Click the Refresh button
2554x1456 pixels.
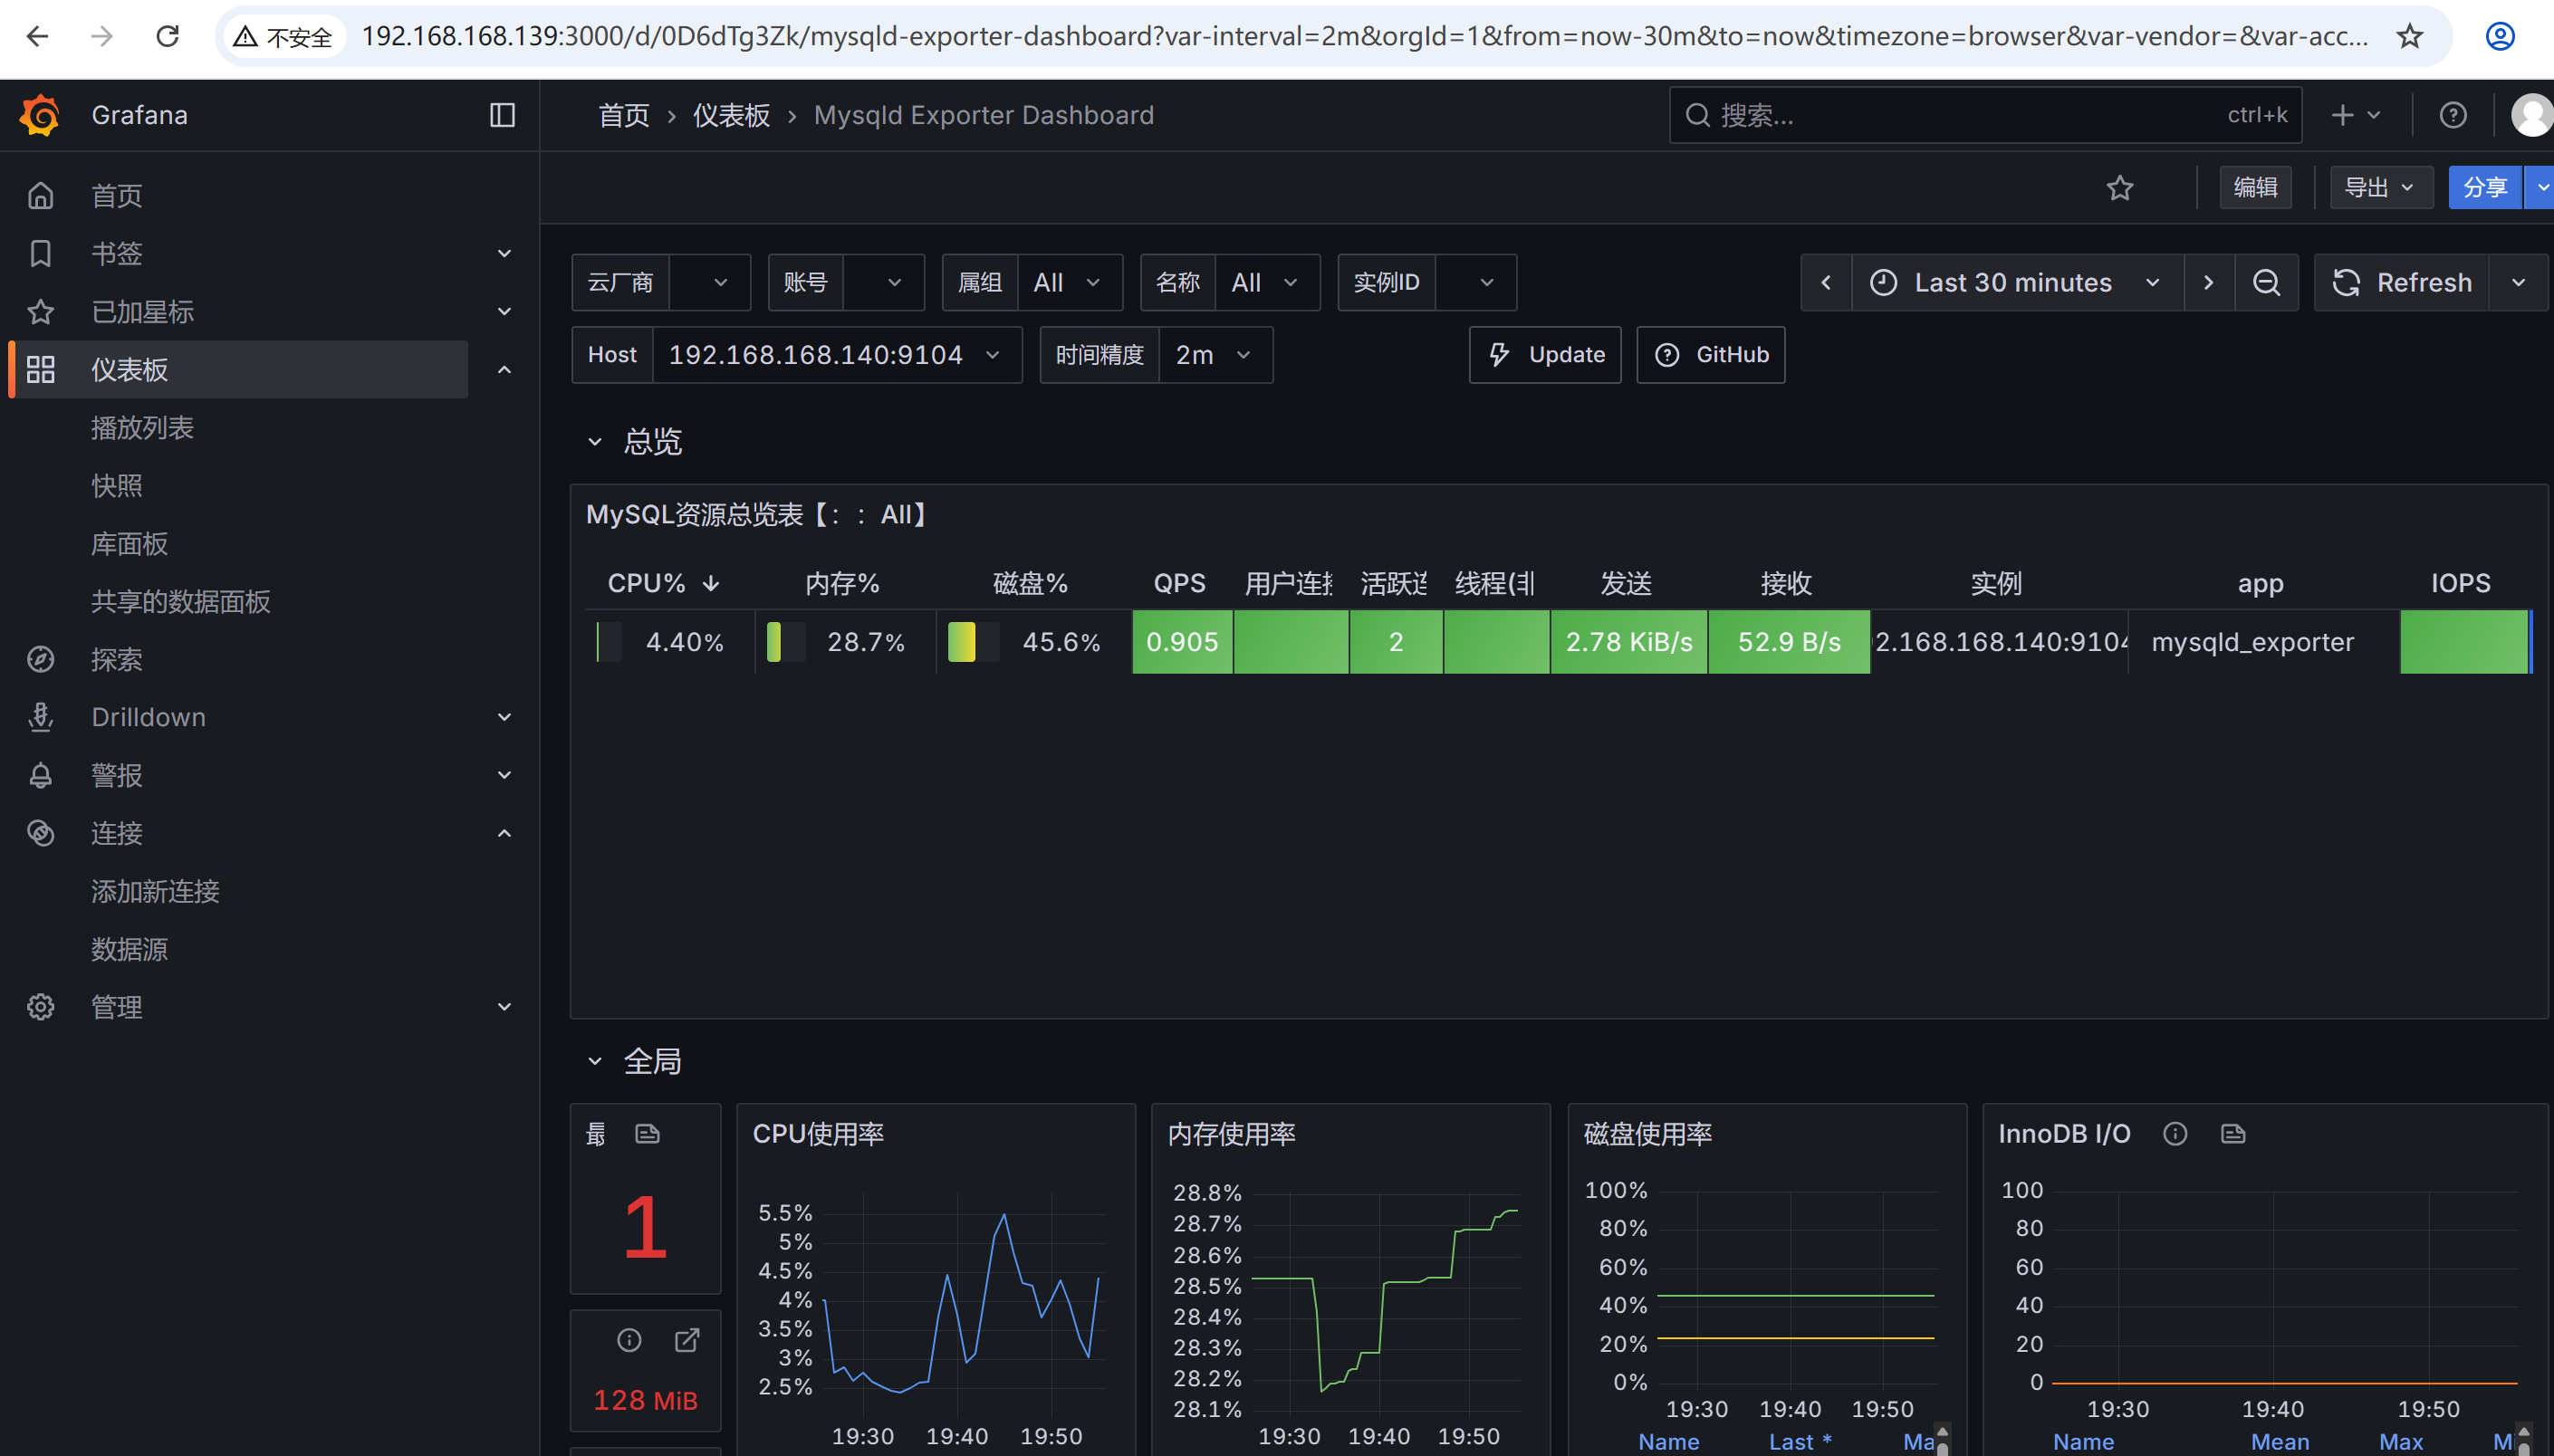(2402, 283)
